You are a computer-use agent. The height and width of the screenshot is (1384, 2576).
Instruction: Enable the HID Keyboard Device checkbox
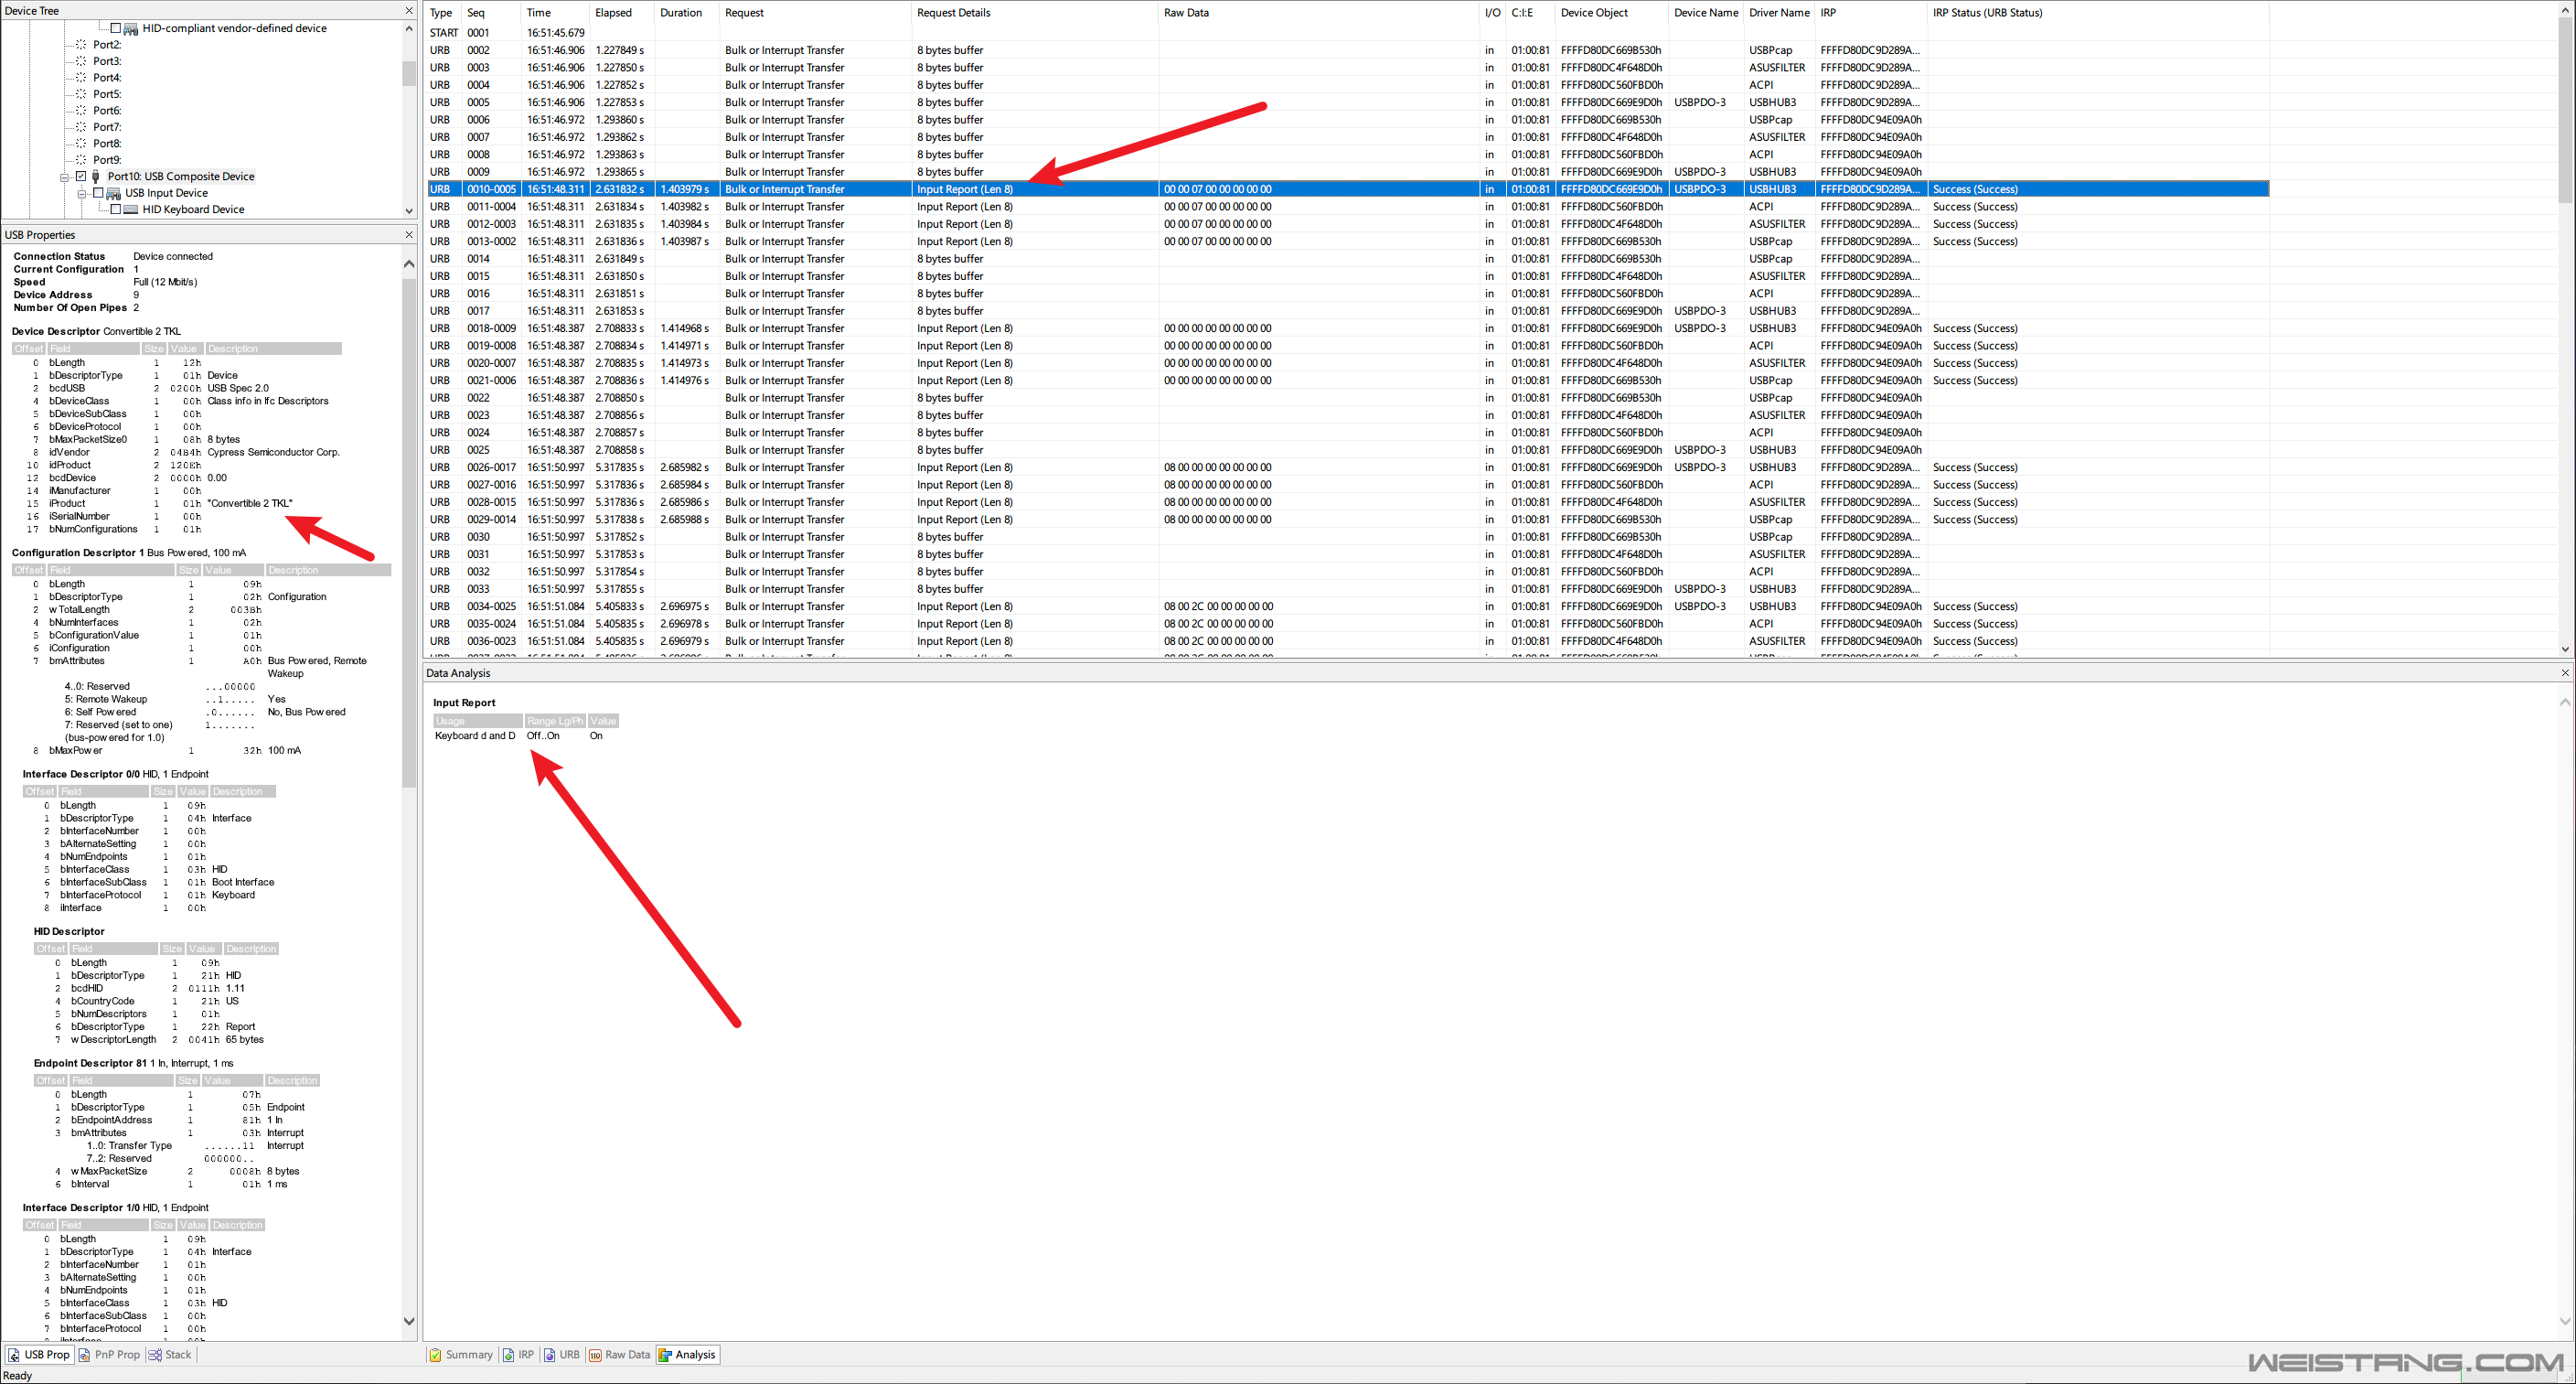115,210
